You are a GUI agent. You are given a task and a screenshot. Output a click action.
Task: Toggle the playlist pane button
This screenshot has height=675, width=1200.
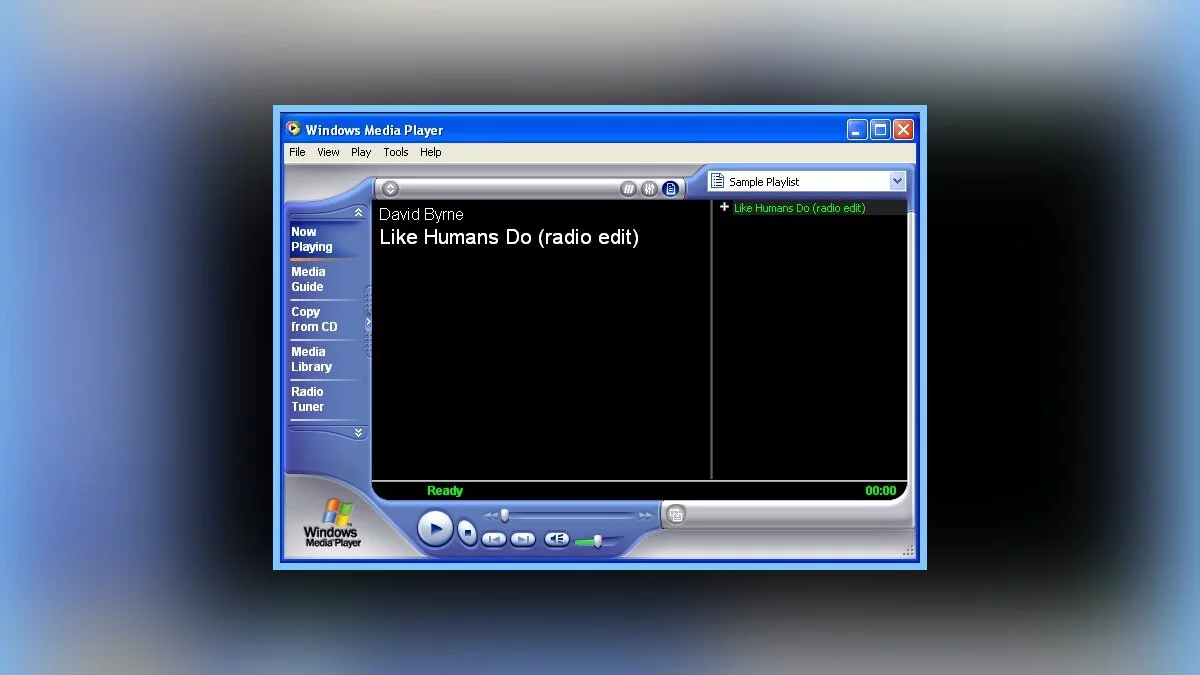coord(670,189)
